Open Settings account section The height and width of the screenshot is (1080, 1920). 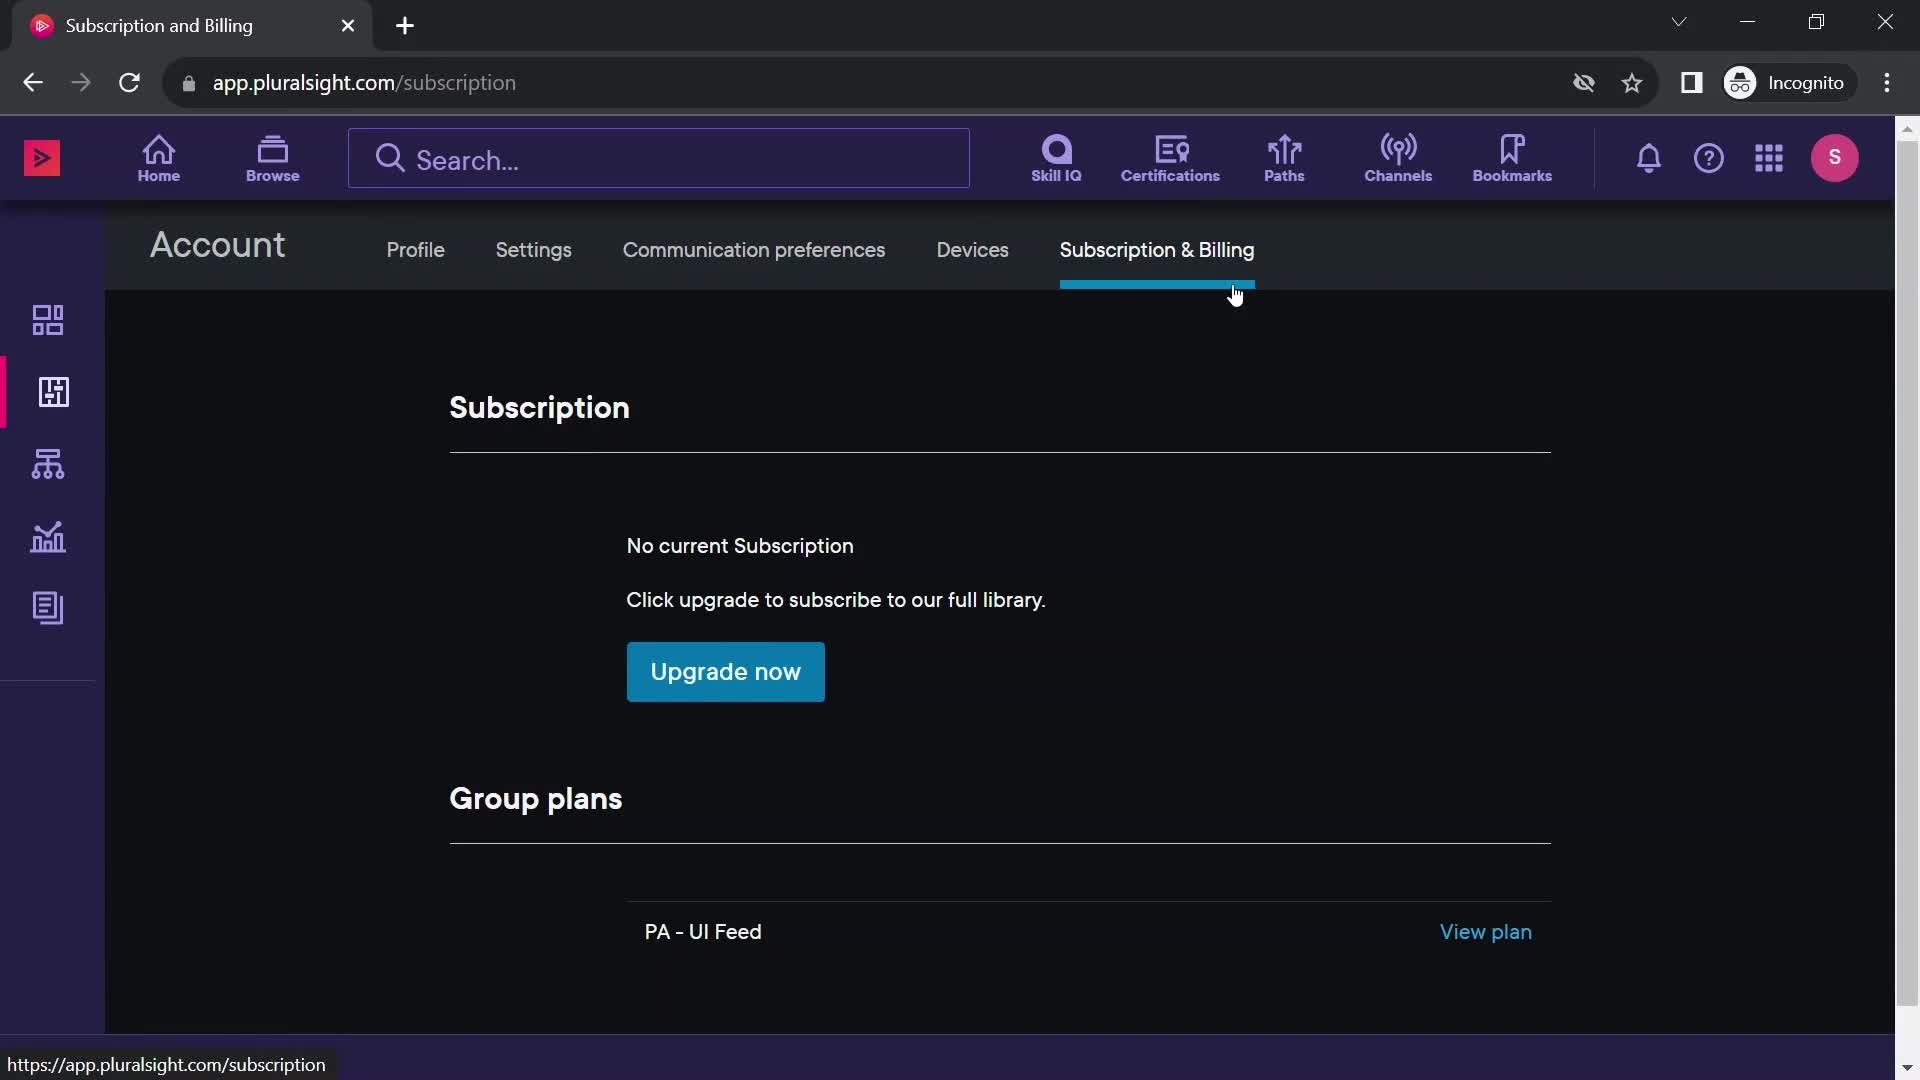point(534,249)
